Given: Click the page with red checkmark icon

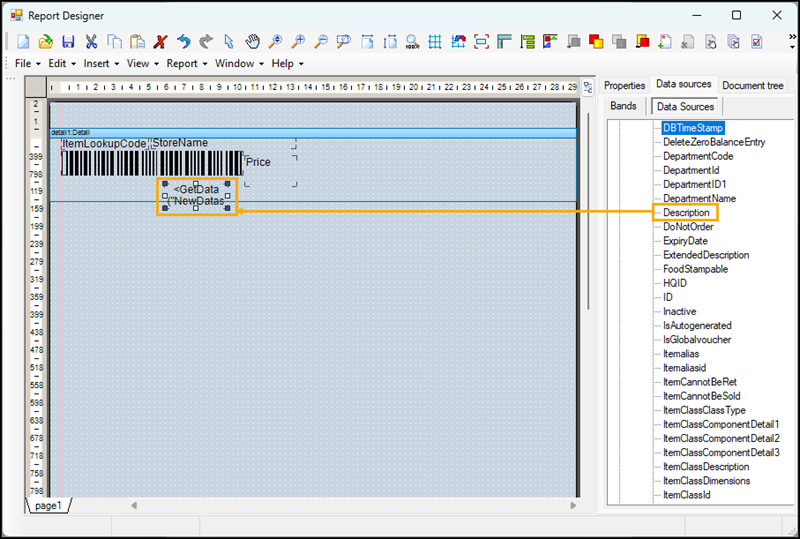Looking at the screenshot, I should pyautogui.click(x=757, y=42).
